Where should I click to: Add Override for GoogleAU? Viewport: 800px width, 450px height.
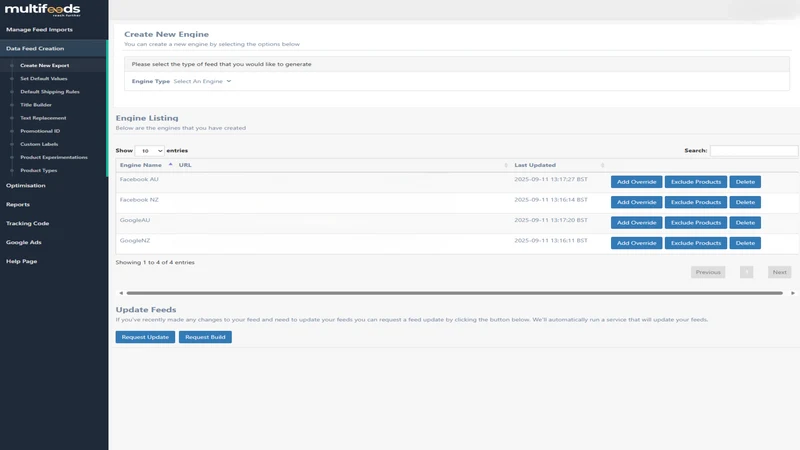pyautogui.click(x=636, y=222)
